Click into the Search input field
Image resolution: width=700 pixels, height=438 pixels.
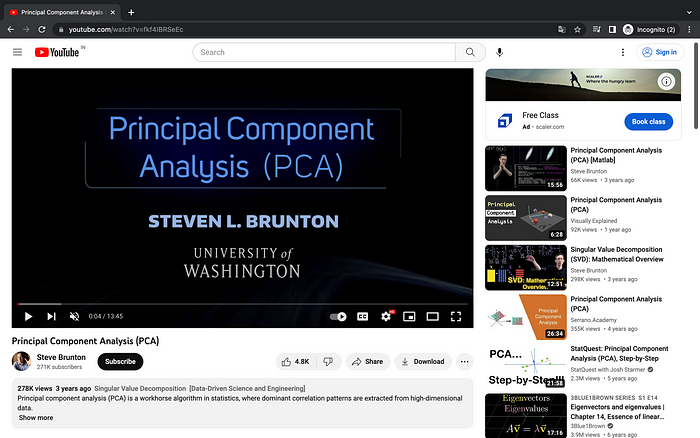[324, 52]
